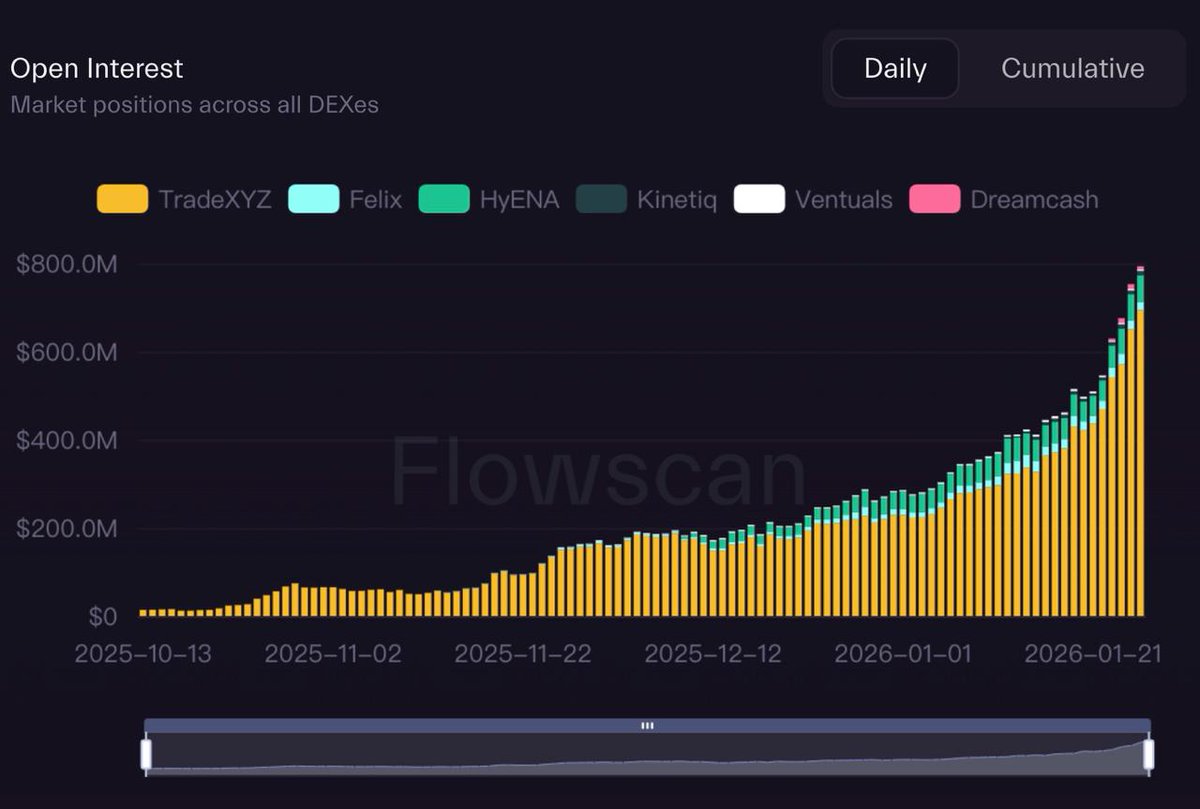Click the TradeXYZ legend label text

coord(217,199)
